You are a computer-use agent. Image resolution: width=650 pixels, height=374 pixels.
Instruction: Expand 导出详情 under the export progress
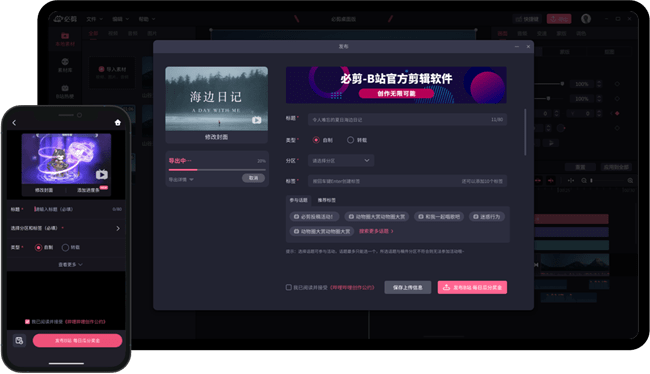(181, 180)
